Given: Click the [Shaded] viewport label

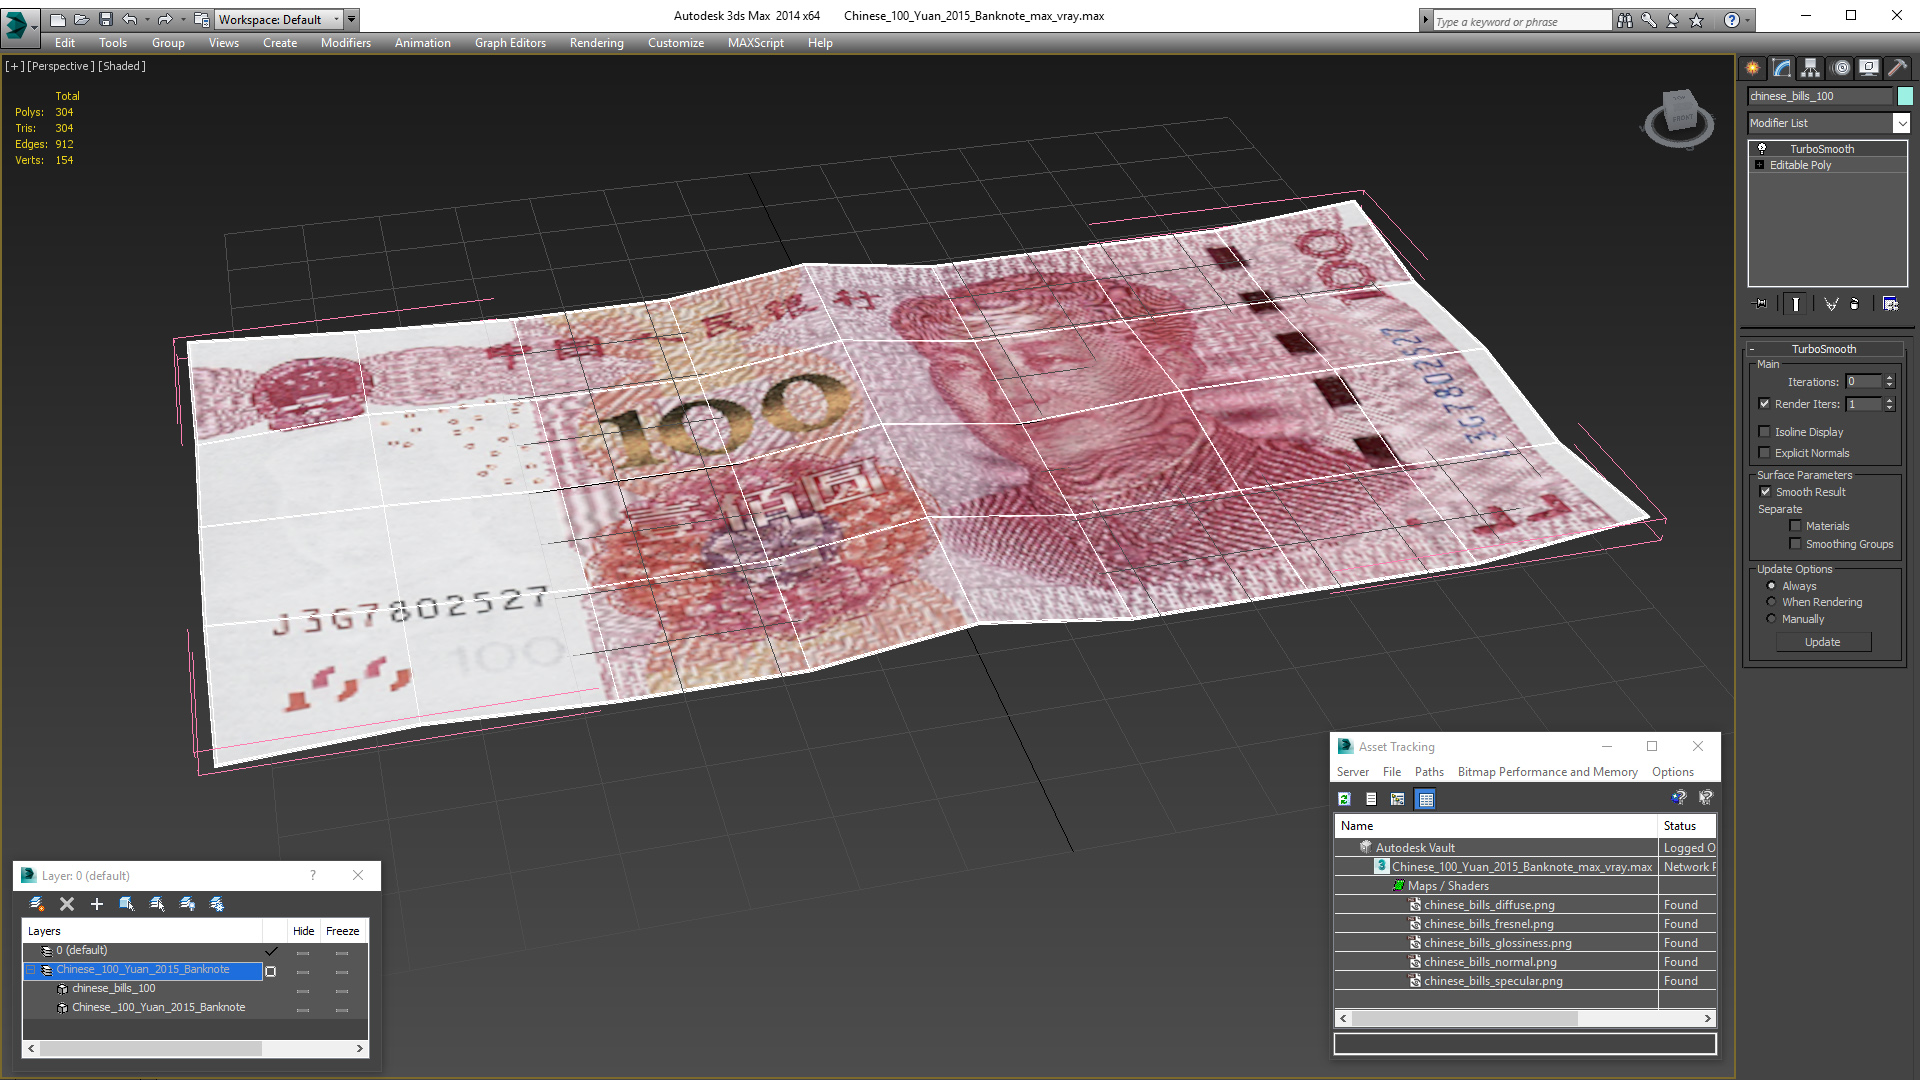Looking at the screenshot, I should point(122,66).
